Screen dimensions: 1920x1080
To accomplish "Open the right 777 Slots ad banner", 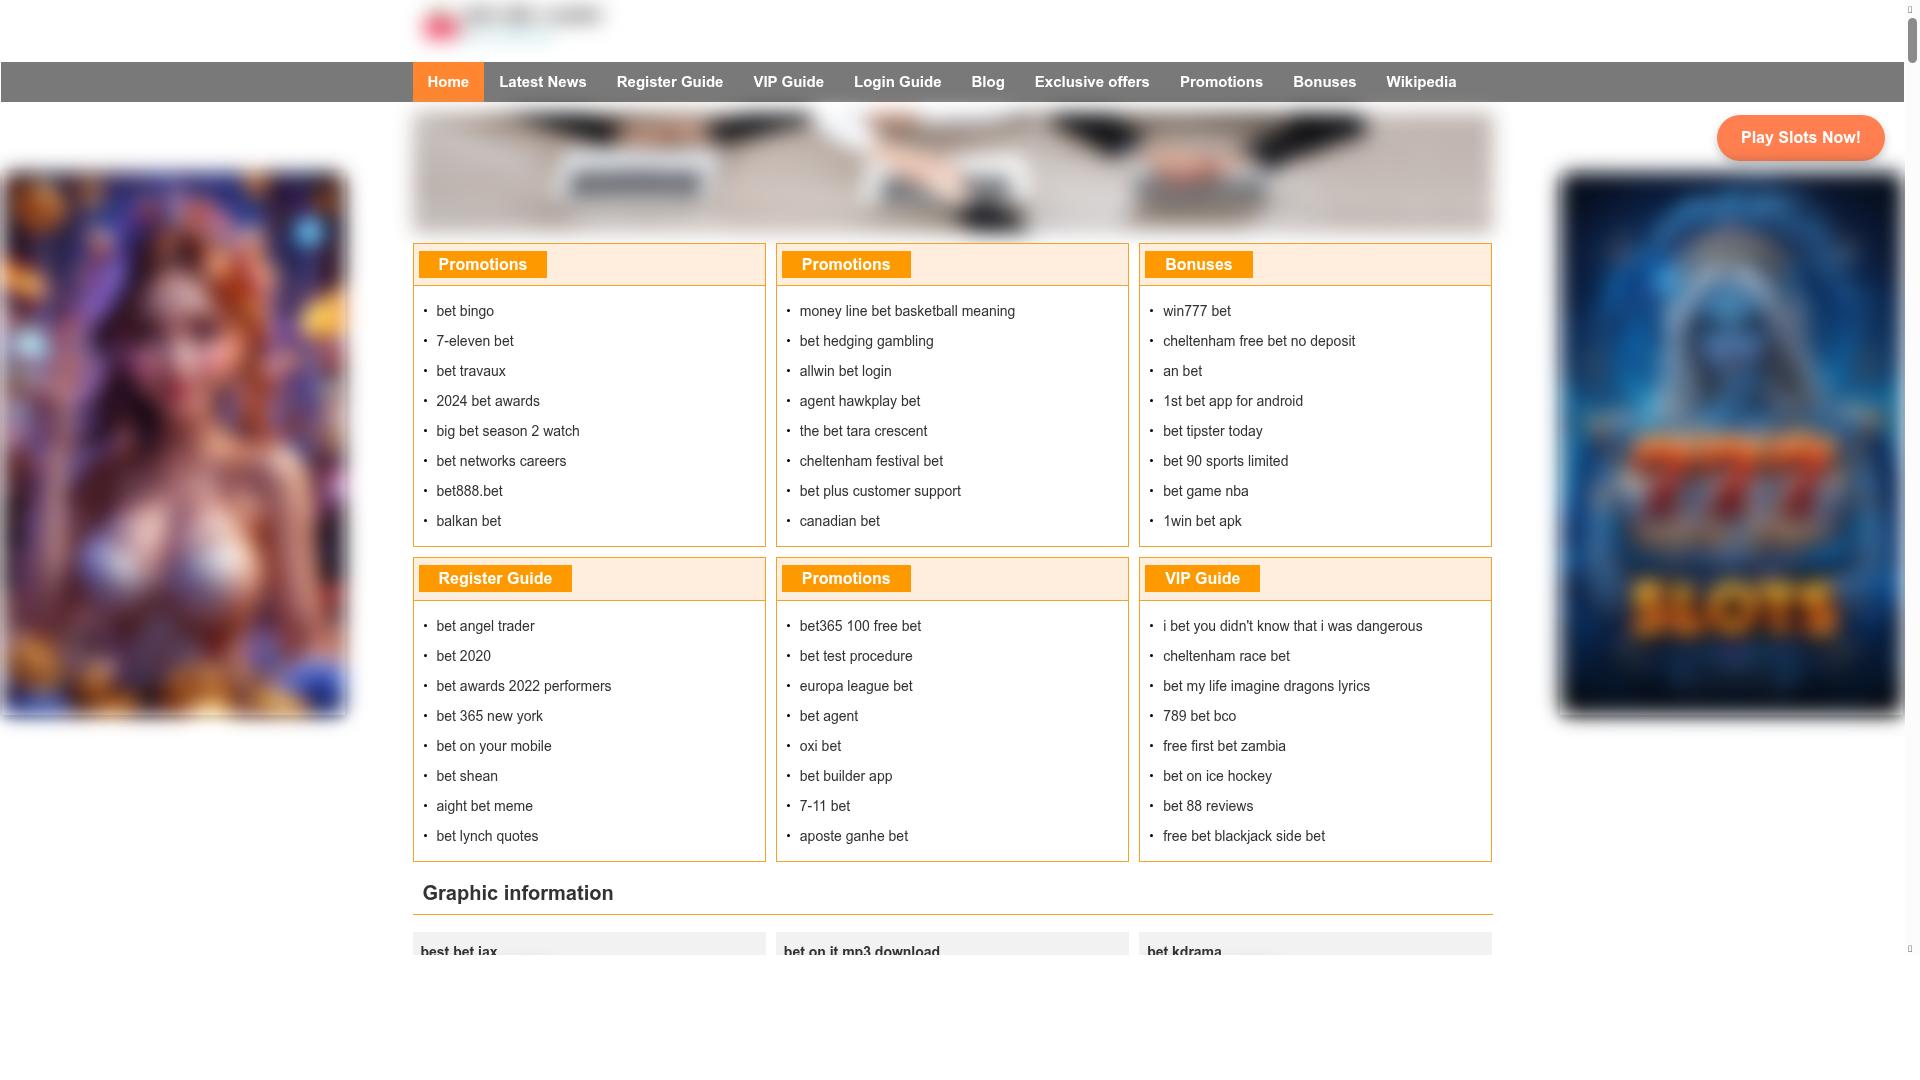I will pos(1730,444).
